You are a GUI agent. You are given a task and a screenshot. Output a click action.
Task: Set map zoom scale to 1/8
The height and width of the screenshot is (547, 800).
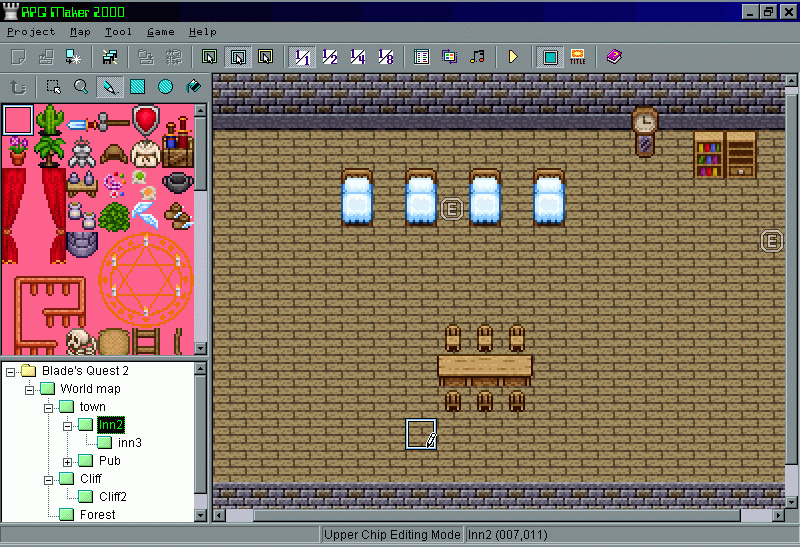pyautogui.click(x=386, y=57)
